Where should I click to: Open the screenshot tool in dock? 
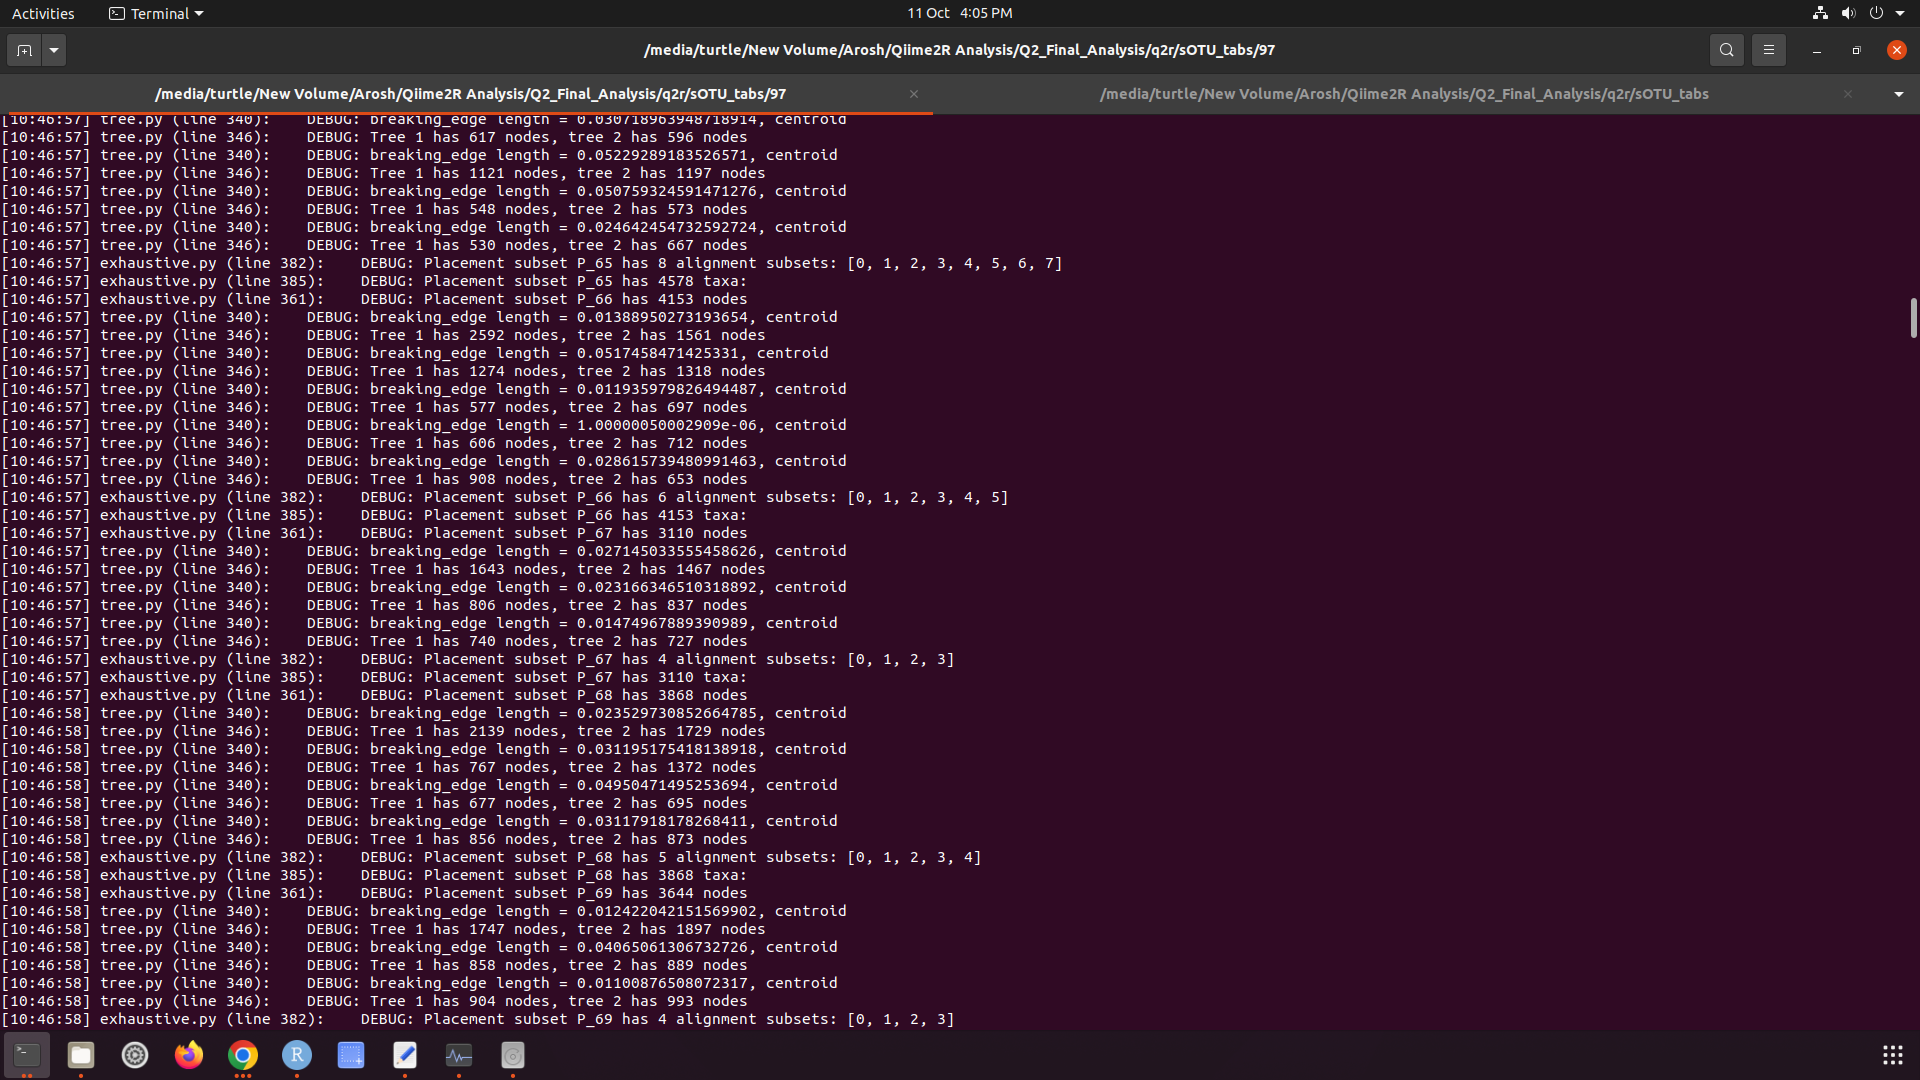coord(351,1055)
